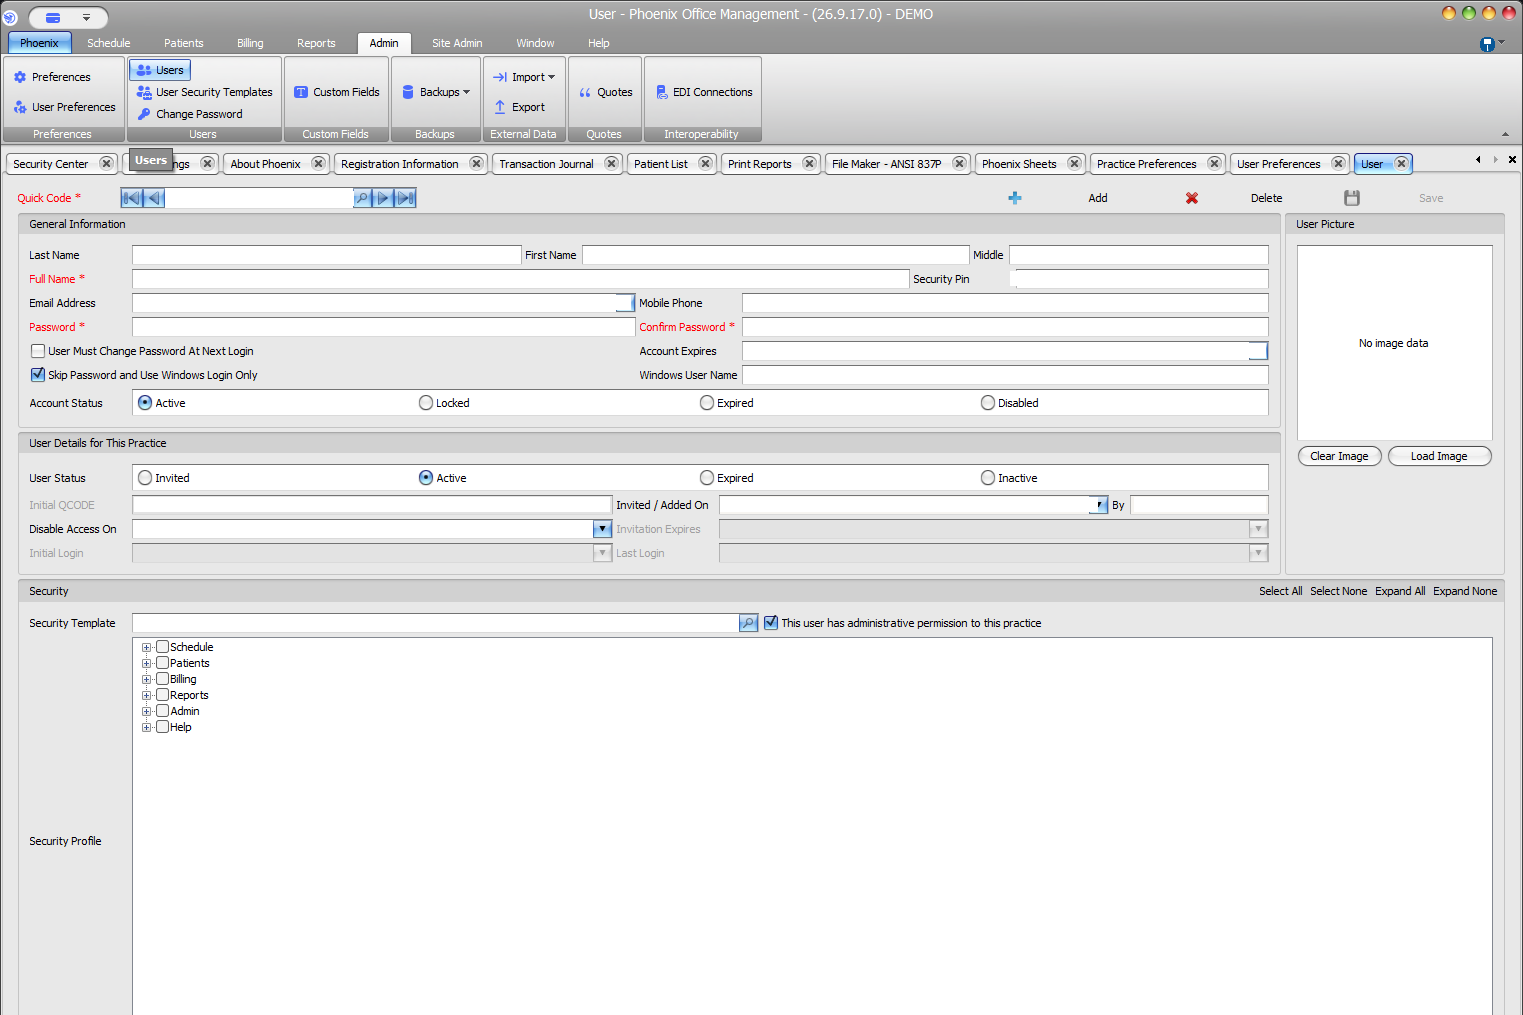Click the Export ribbon button
Viewport: 1523px width, 1015px height.
point(519,107)
